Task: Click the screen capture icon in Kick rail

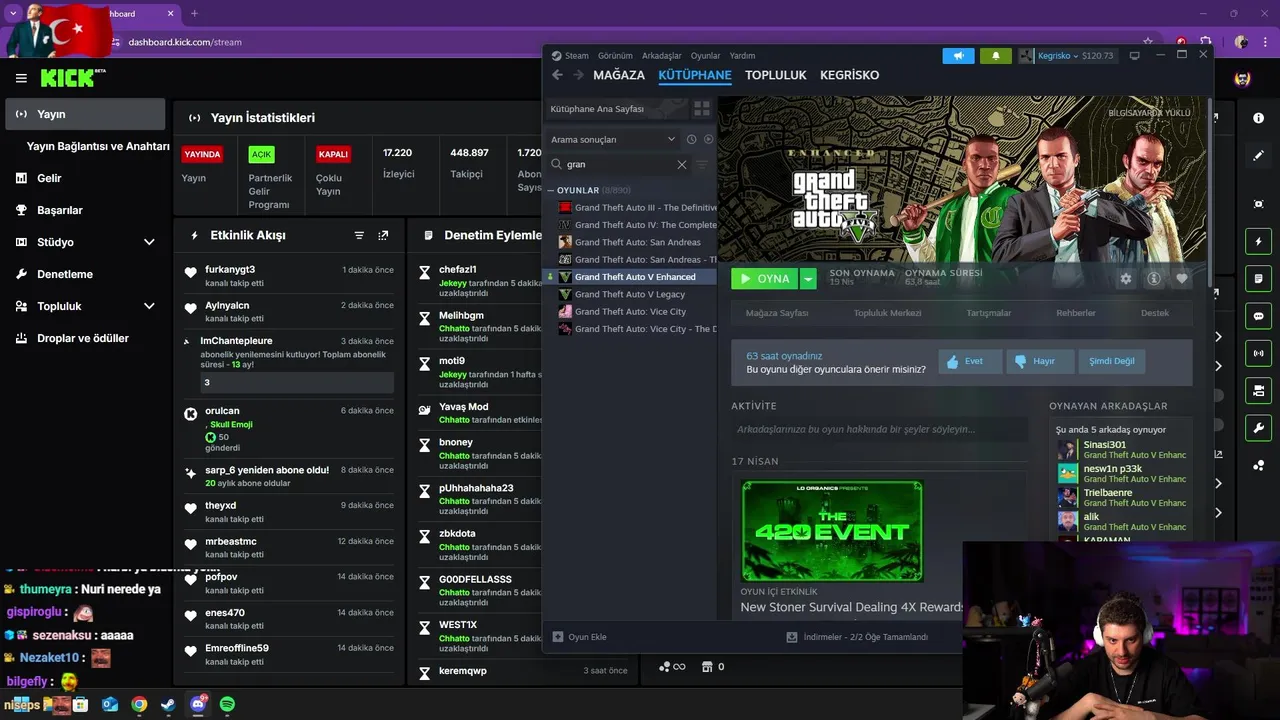Action: 1258,204
